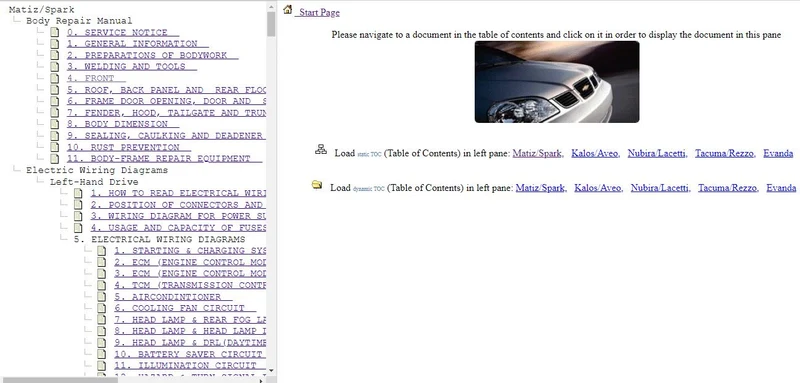Click document icon next to WELDING AND TOOLS
The image size is (800, 383).
(x=55, y=67)
